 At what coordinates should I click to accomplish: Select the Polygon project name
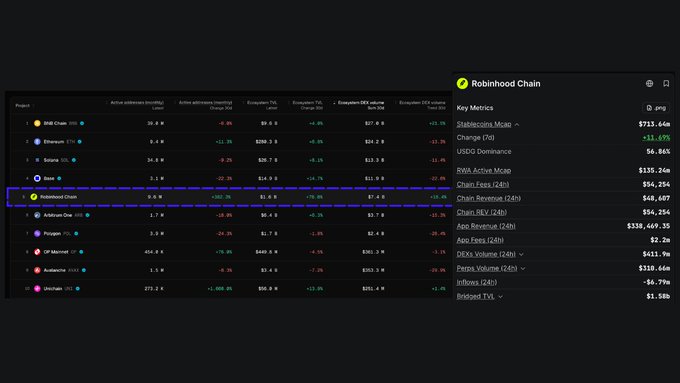click(52, 233)
